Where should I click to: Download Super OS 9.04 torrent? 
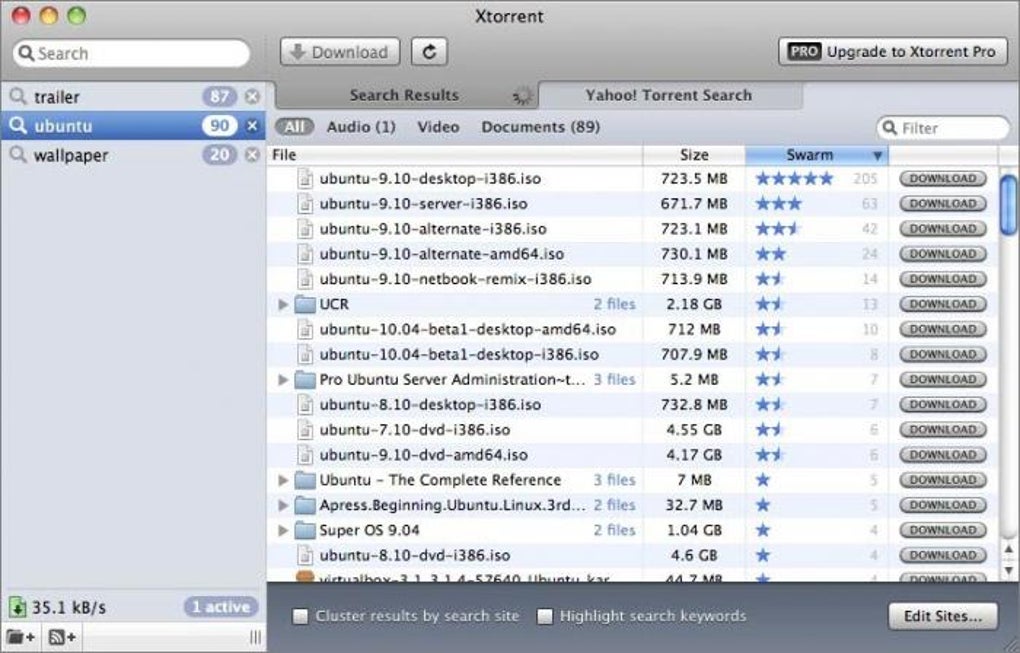point(943,530)
